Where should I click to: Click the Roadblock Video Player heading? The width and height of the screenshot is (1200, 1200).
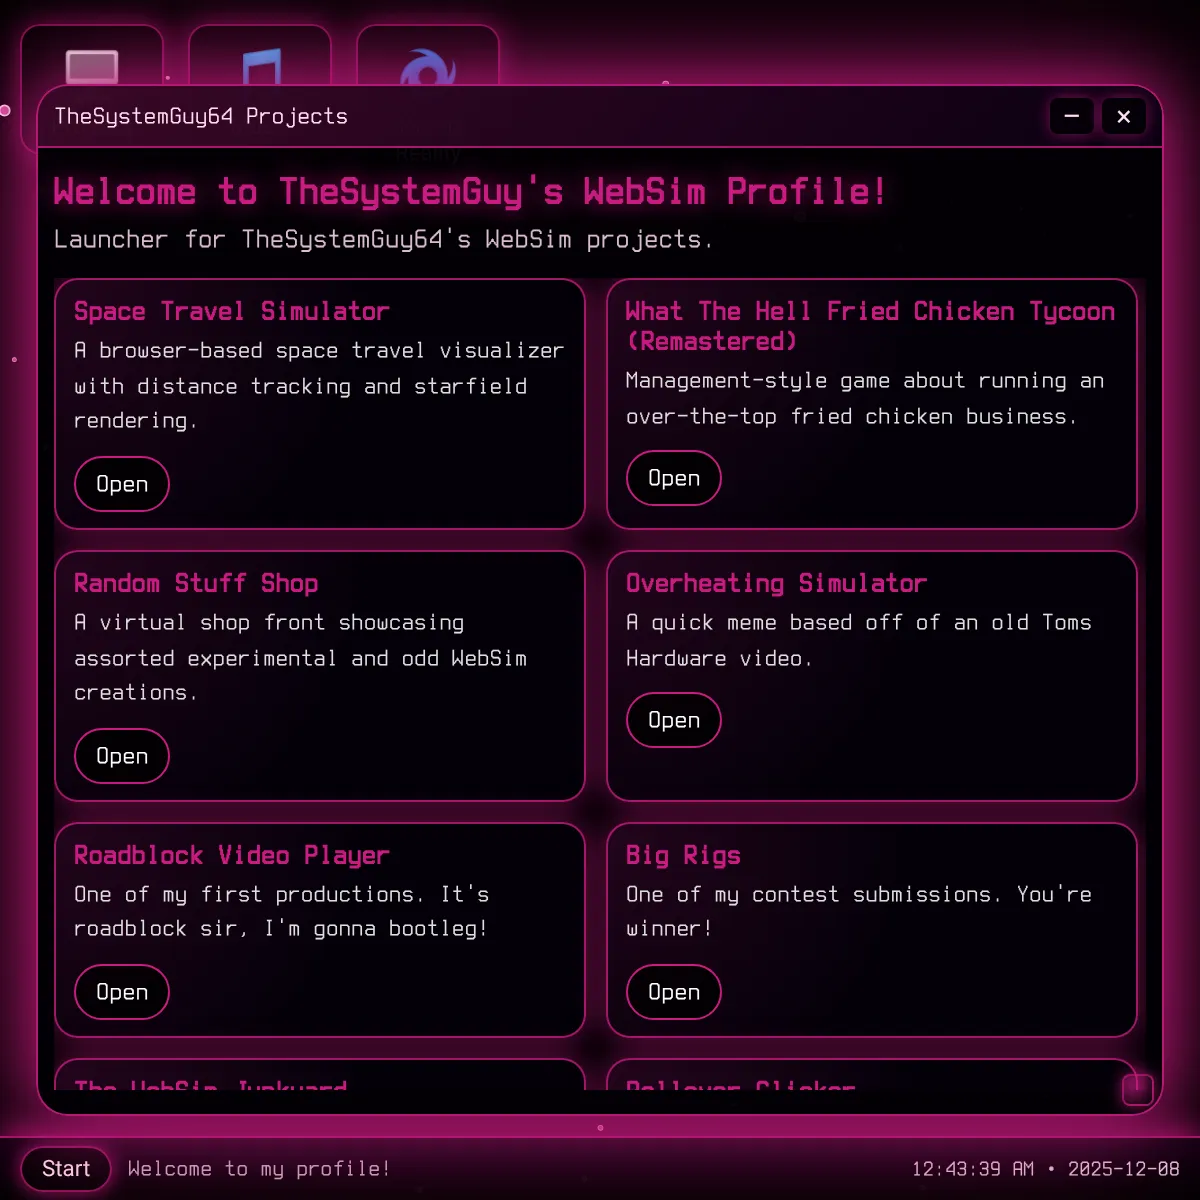[232, 856]
